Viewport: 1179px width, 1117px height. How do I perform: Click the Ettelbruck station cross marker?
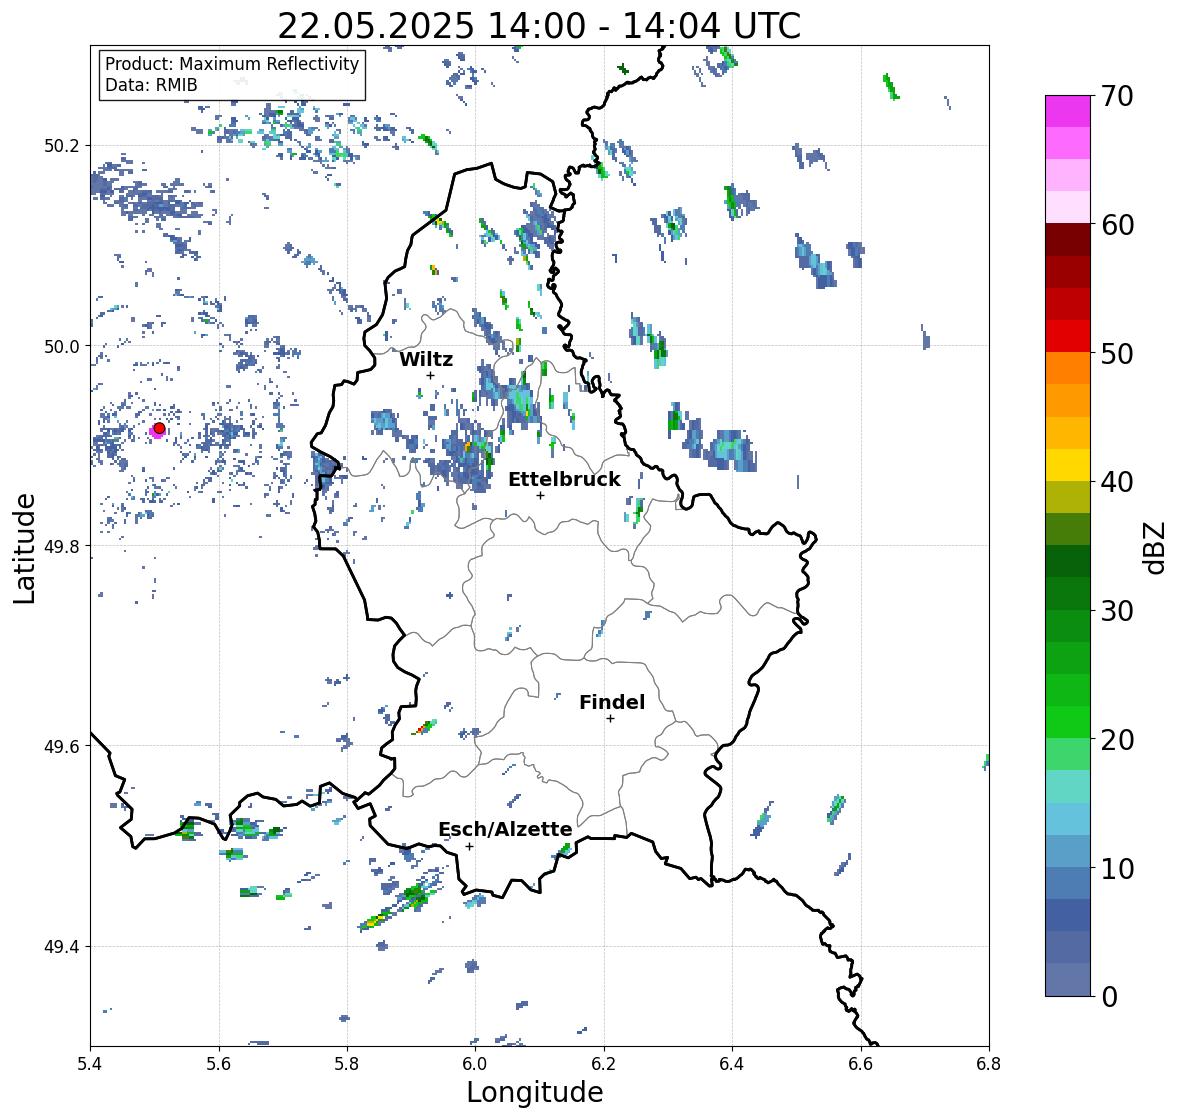point(540,495)
